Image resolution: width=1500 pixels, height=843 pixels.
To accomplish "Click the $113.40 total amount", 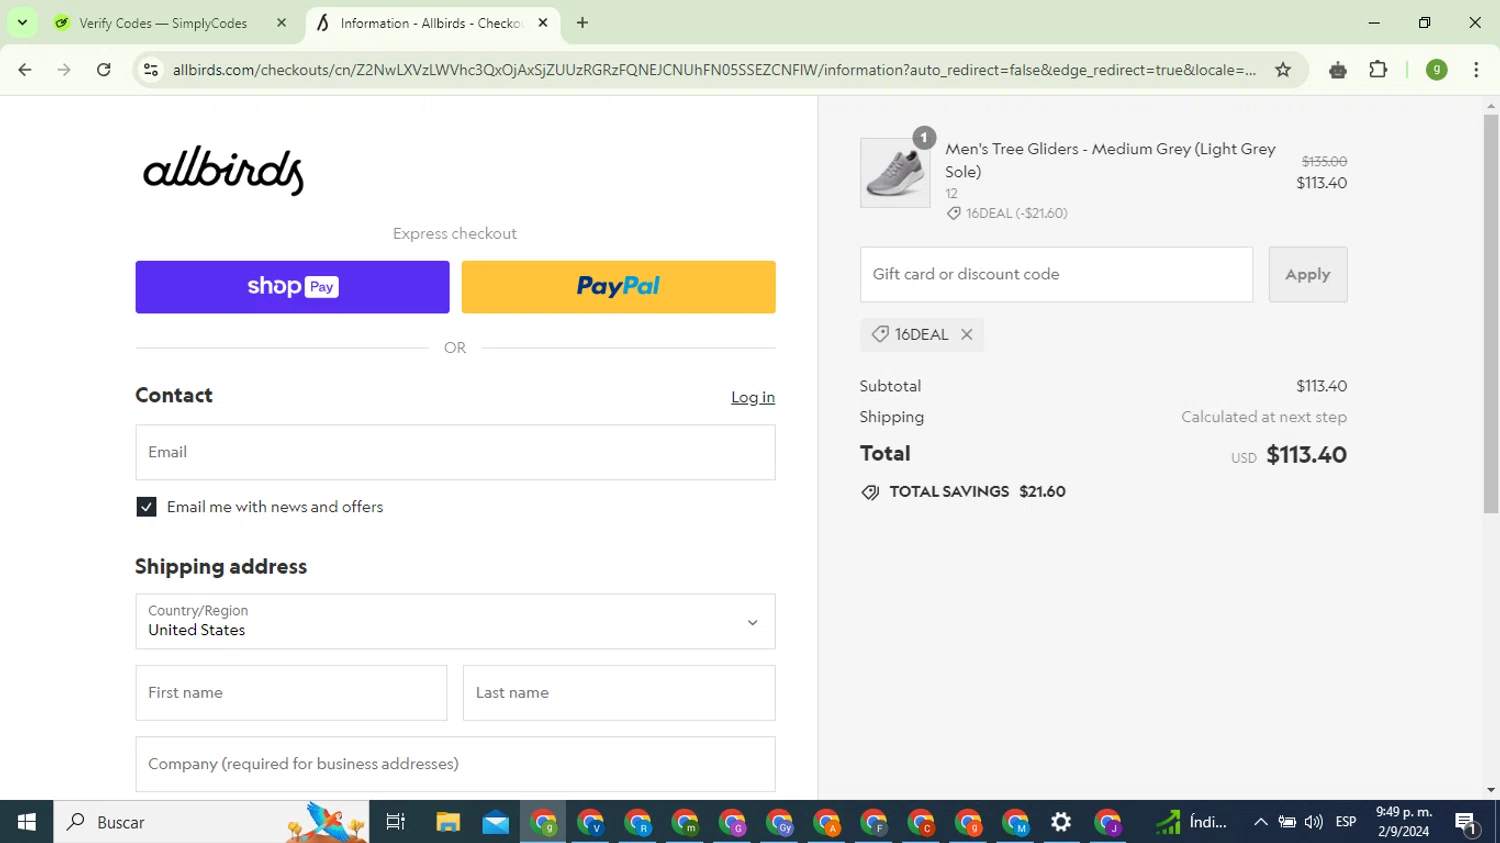I will 1306,455.
